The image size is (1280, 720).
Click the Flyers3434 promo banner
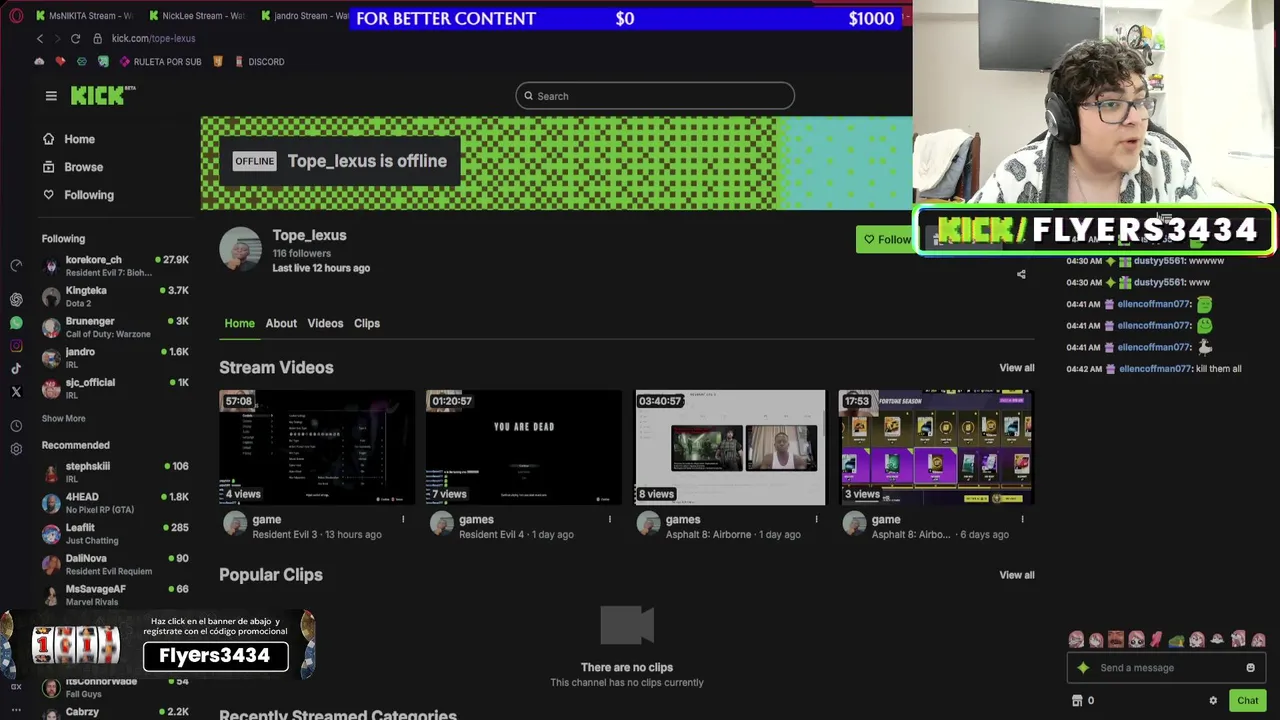[158, 644]
